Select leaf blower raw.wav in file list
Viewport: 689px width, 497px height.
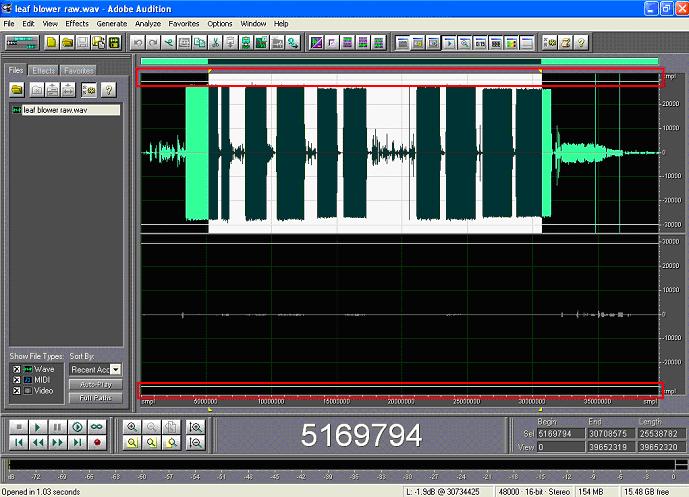tap(66, 110)
